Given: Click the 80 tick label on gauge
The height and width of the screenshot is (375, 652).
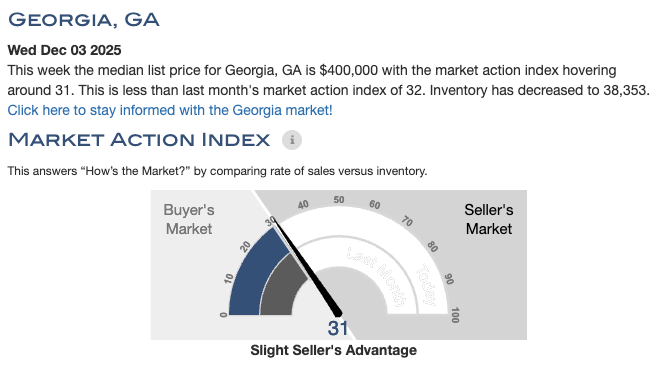Looking at the screenshot, I should [x=432, y=247].
